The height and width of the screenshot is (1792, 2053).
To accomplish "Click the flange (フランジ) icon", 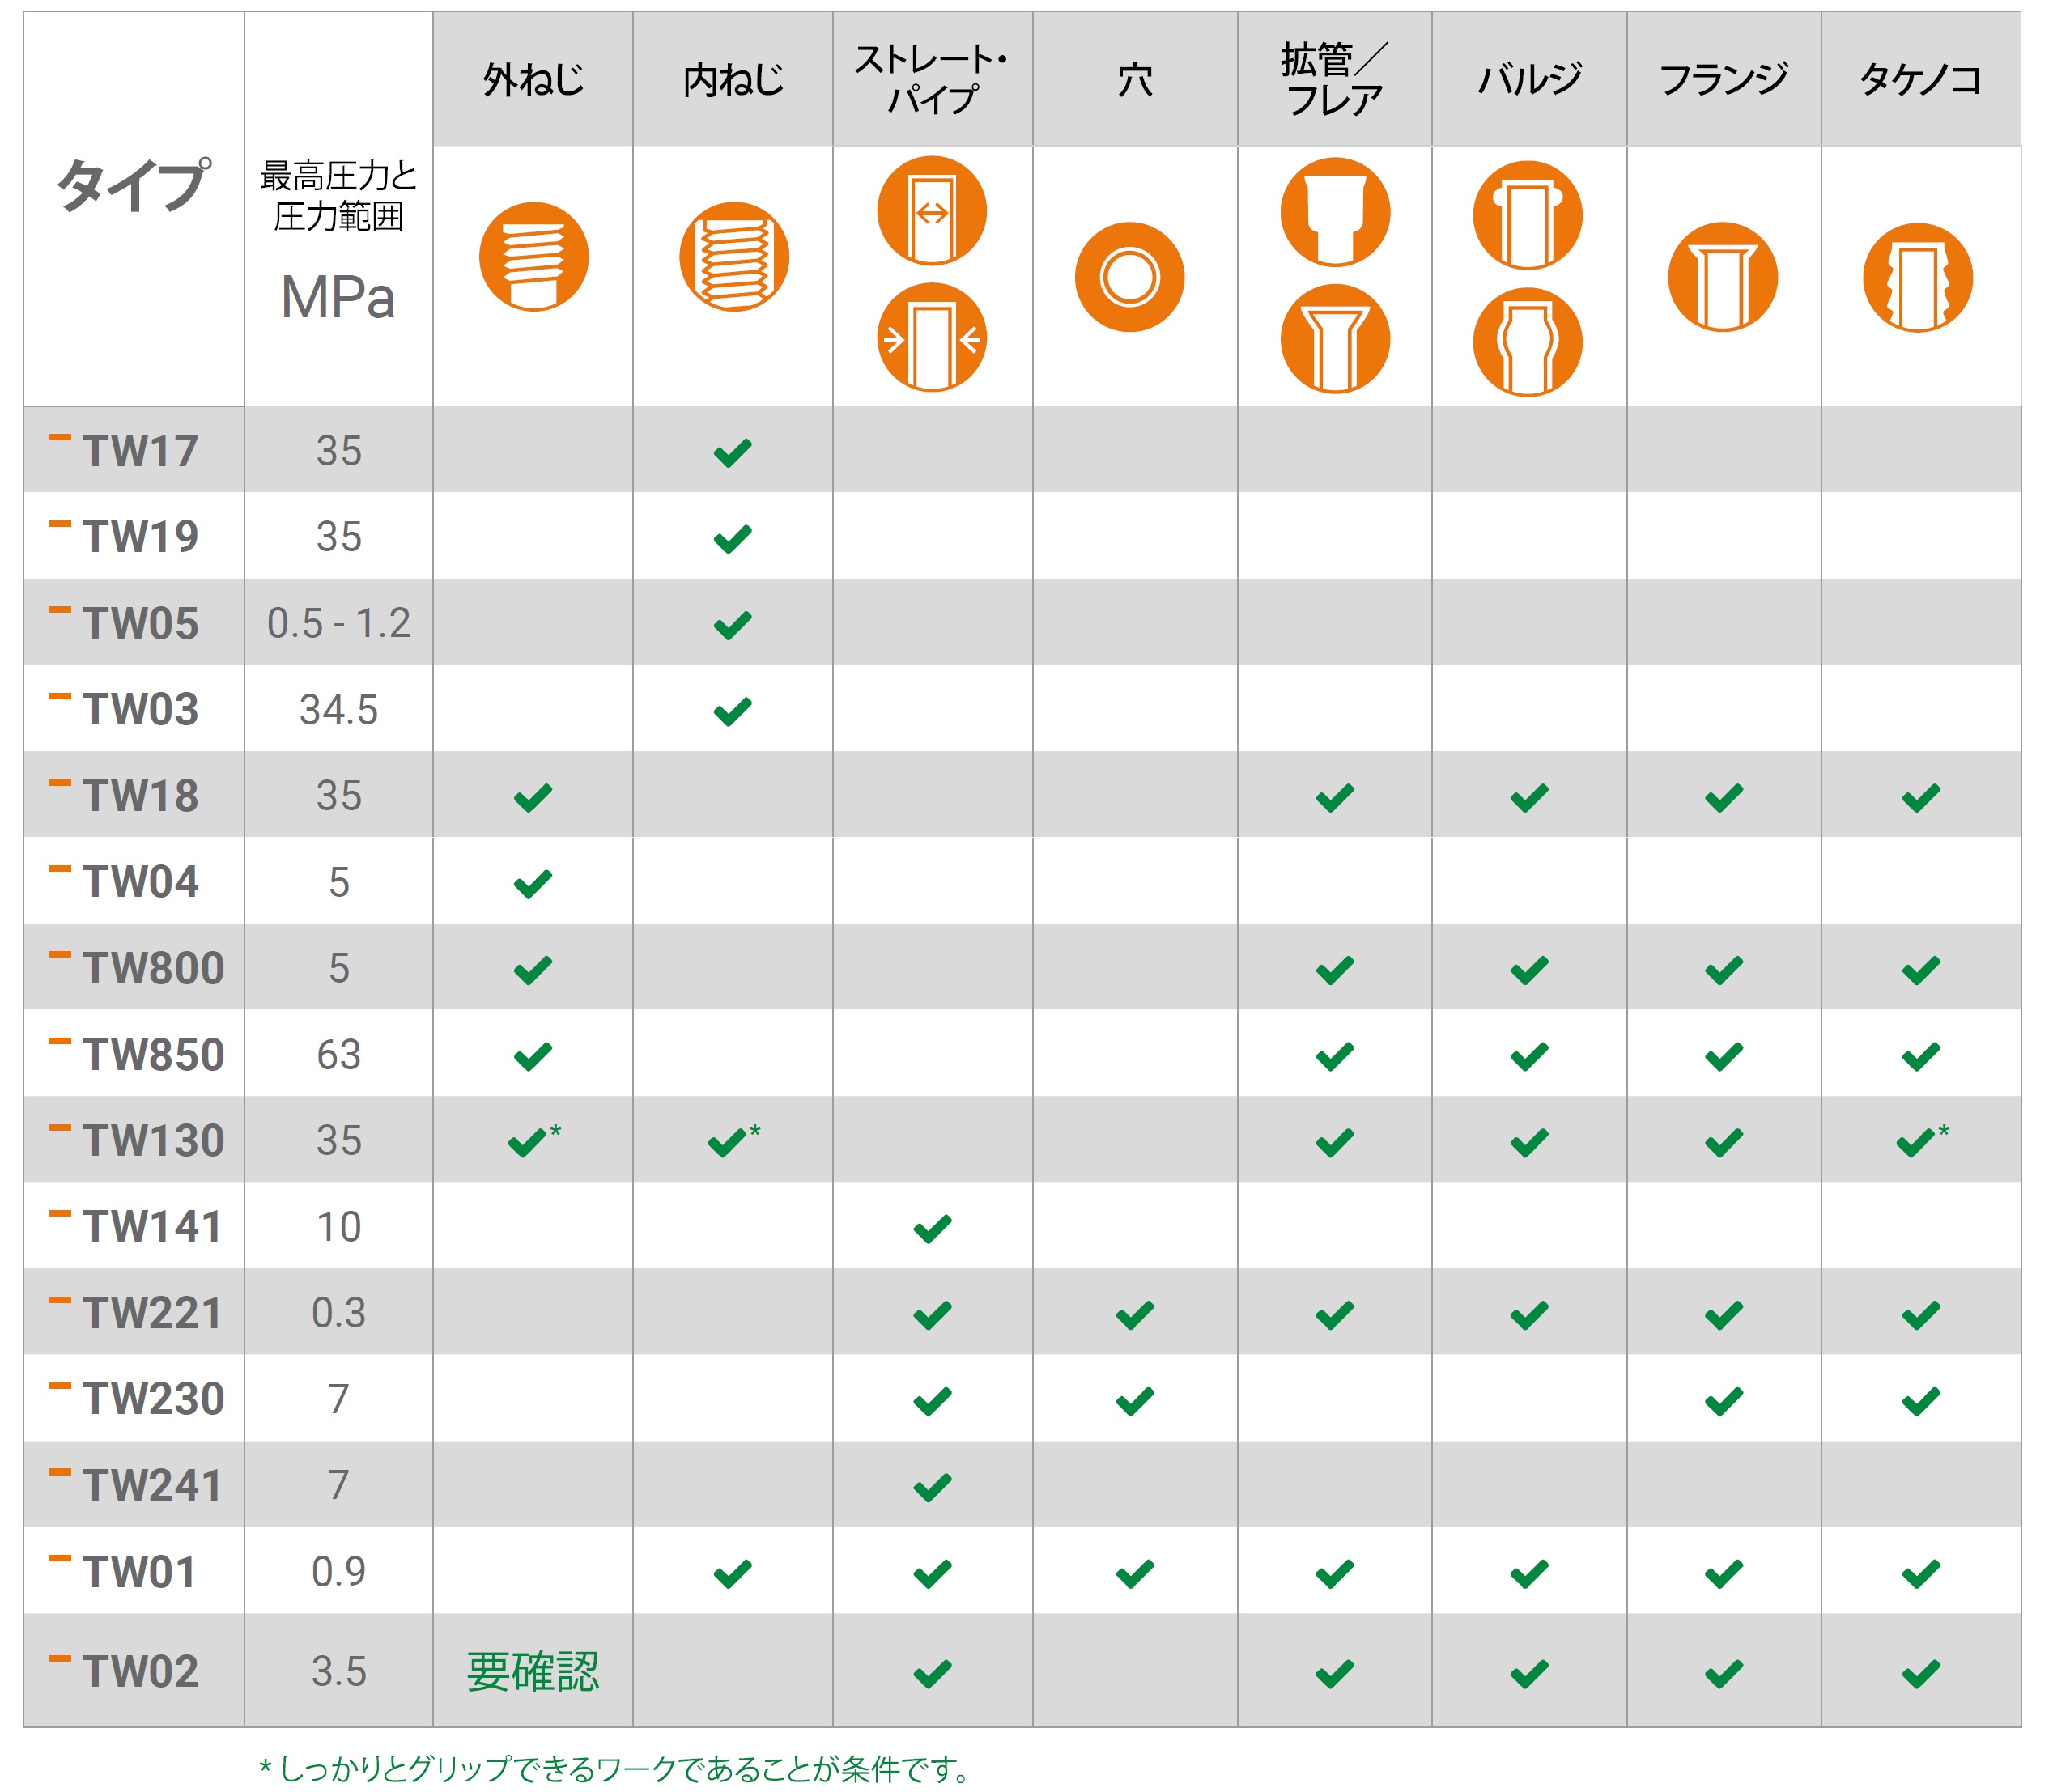I will [x=1723, y=277].
